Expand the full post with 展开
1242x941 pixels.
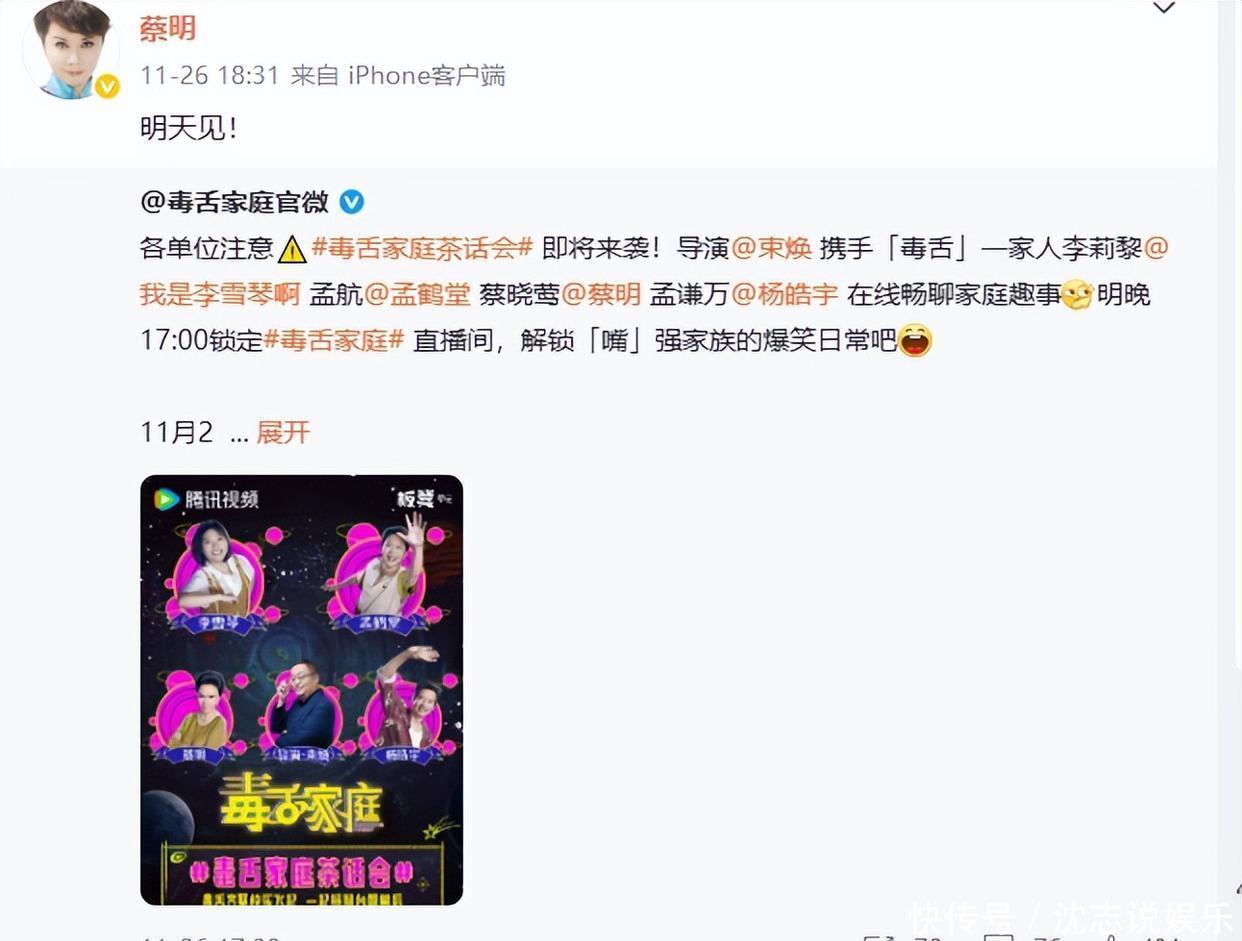coord(283,432)
